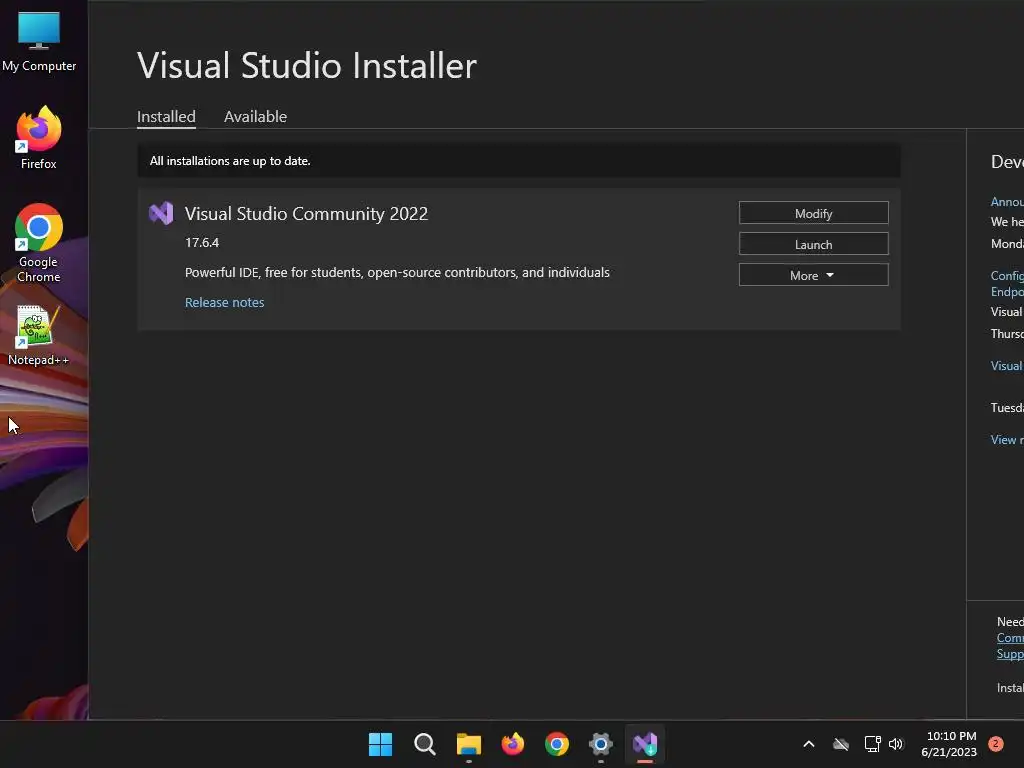Open the Release notes link
The height and width of the screenshot is (768, 1024).
pos(225,302)
